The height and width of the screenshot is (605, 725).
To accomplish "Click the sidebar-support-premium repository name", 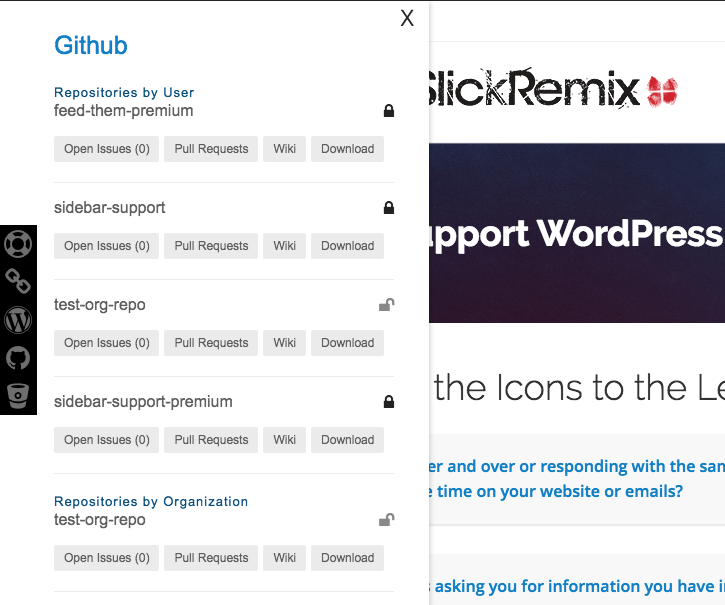I will [143, 401].
